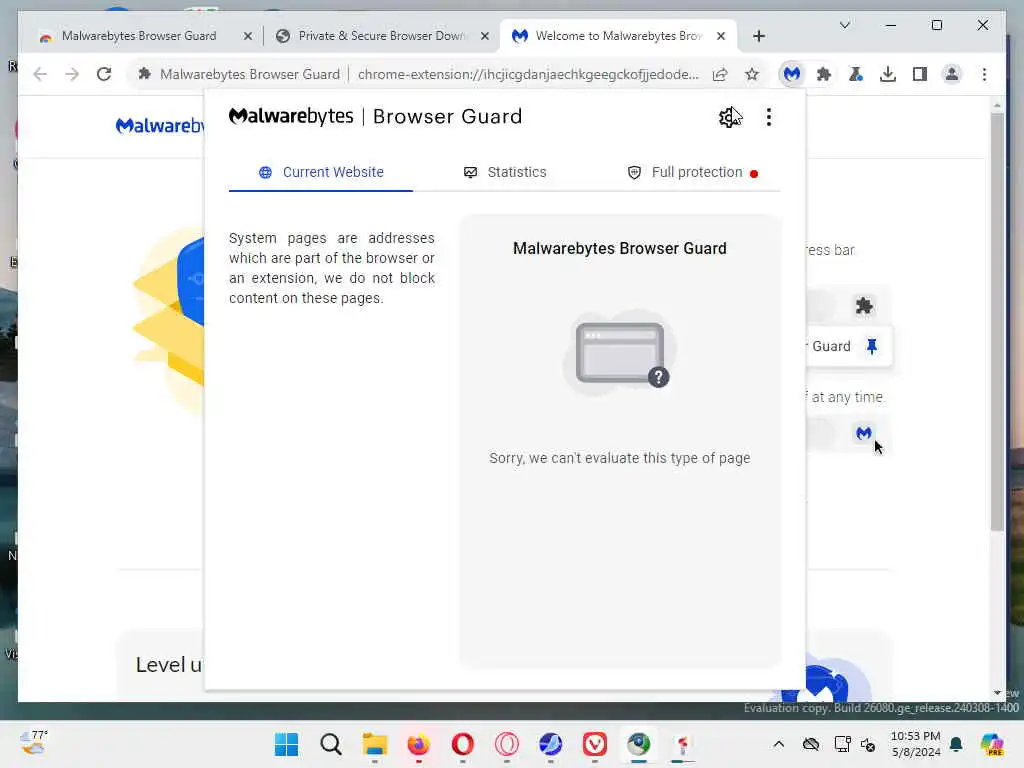The height and width of the screenshot is (768, 1024).
Task: Close the Malwarebytes Browser Guard first tab
Action: point(248,37)
